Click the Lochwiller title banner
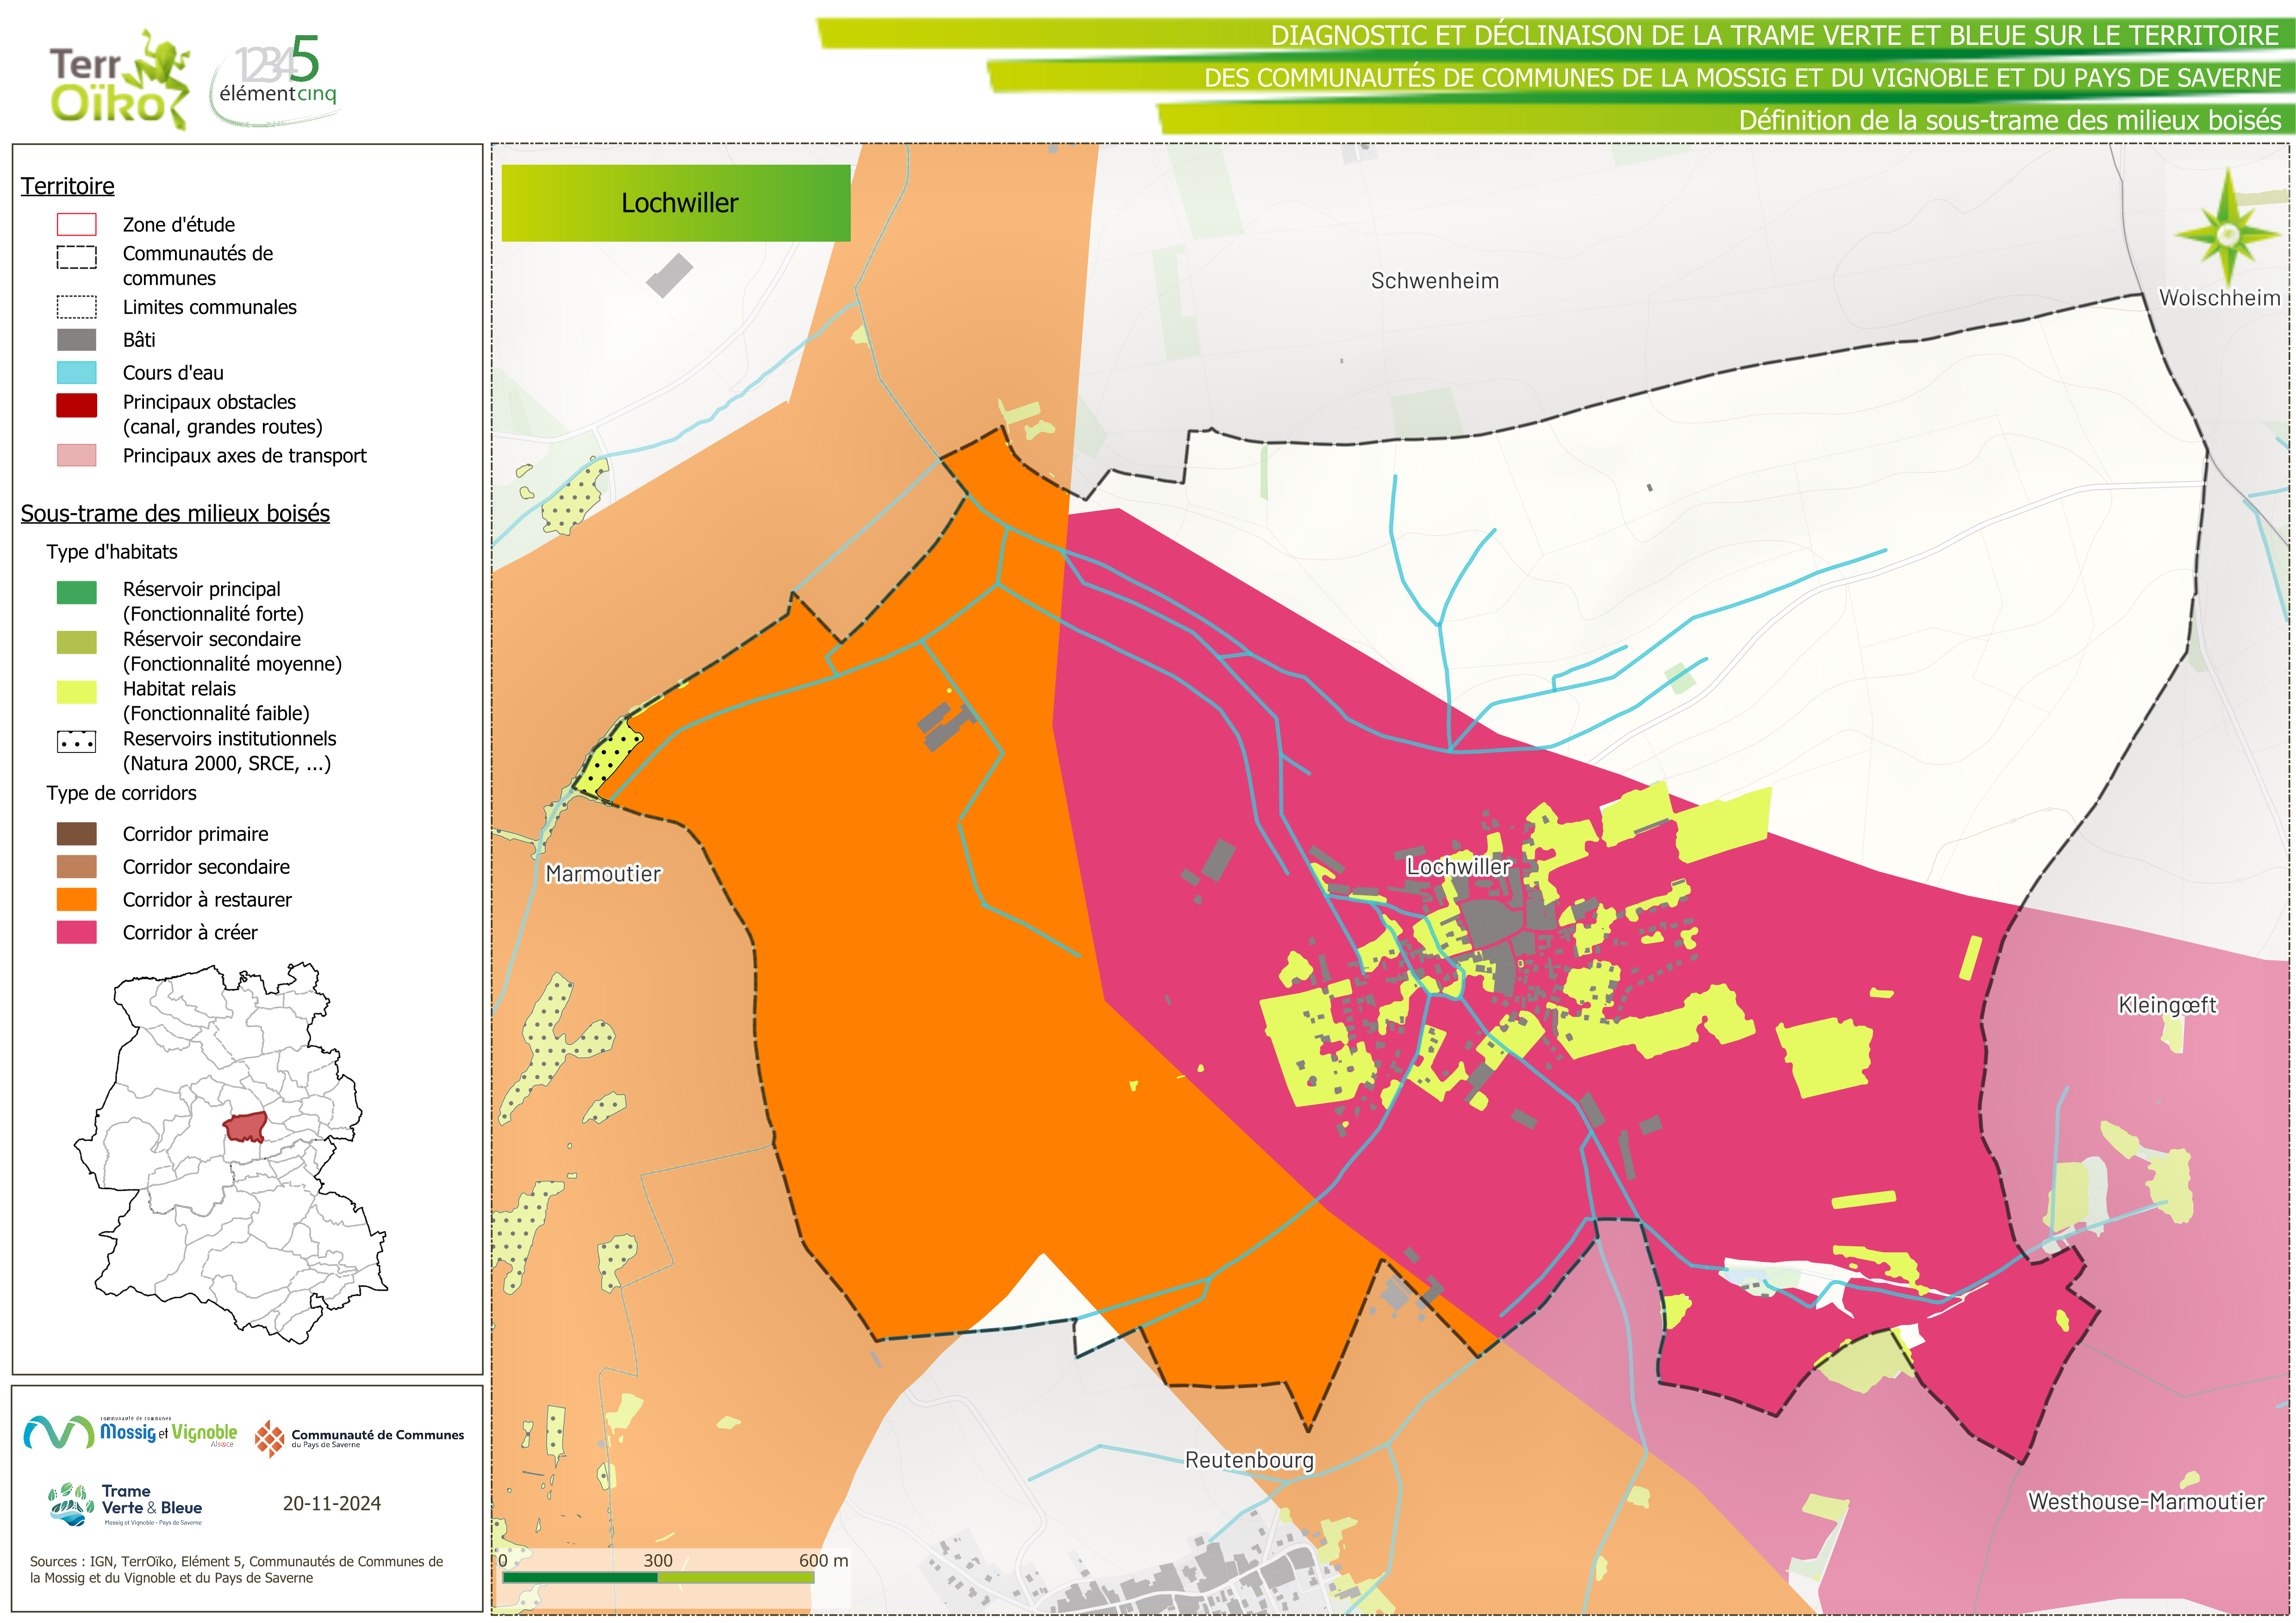 [676, 203]
